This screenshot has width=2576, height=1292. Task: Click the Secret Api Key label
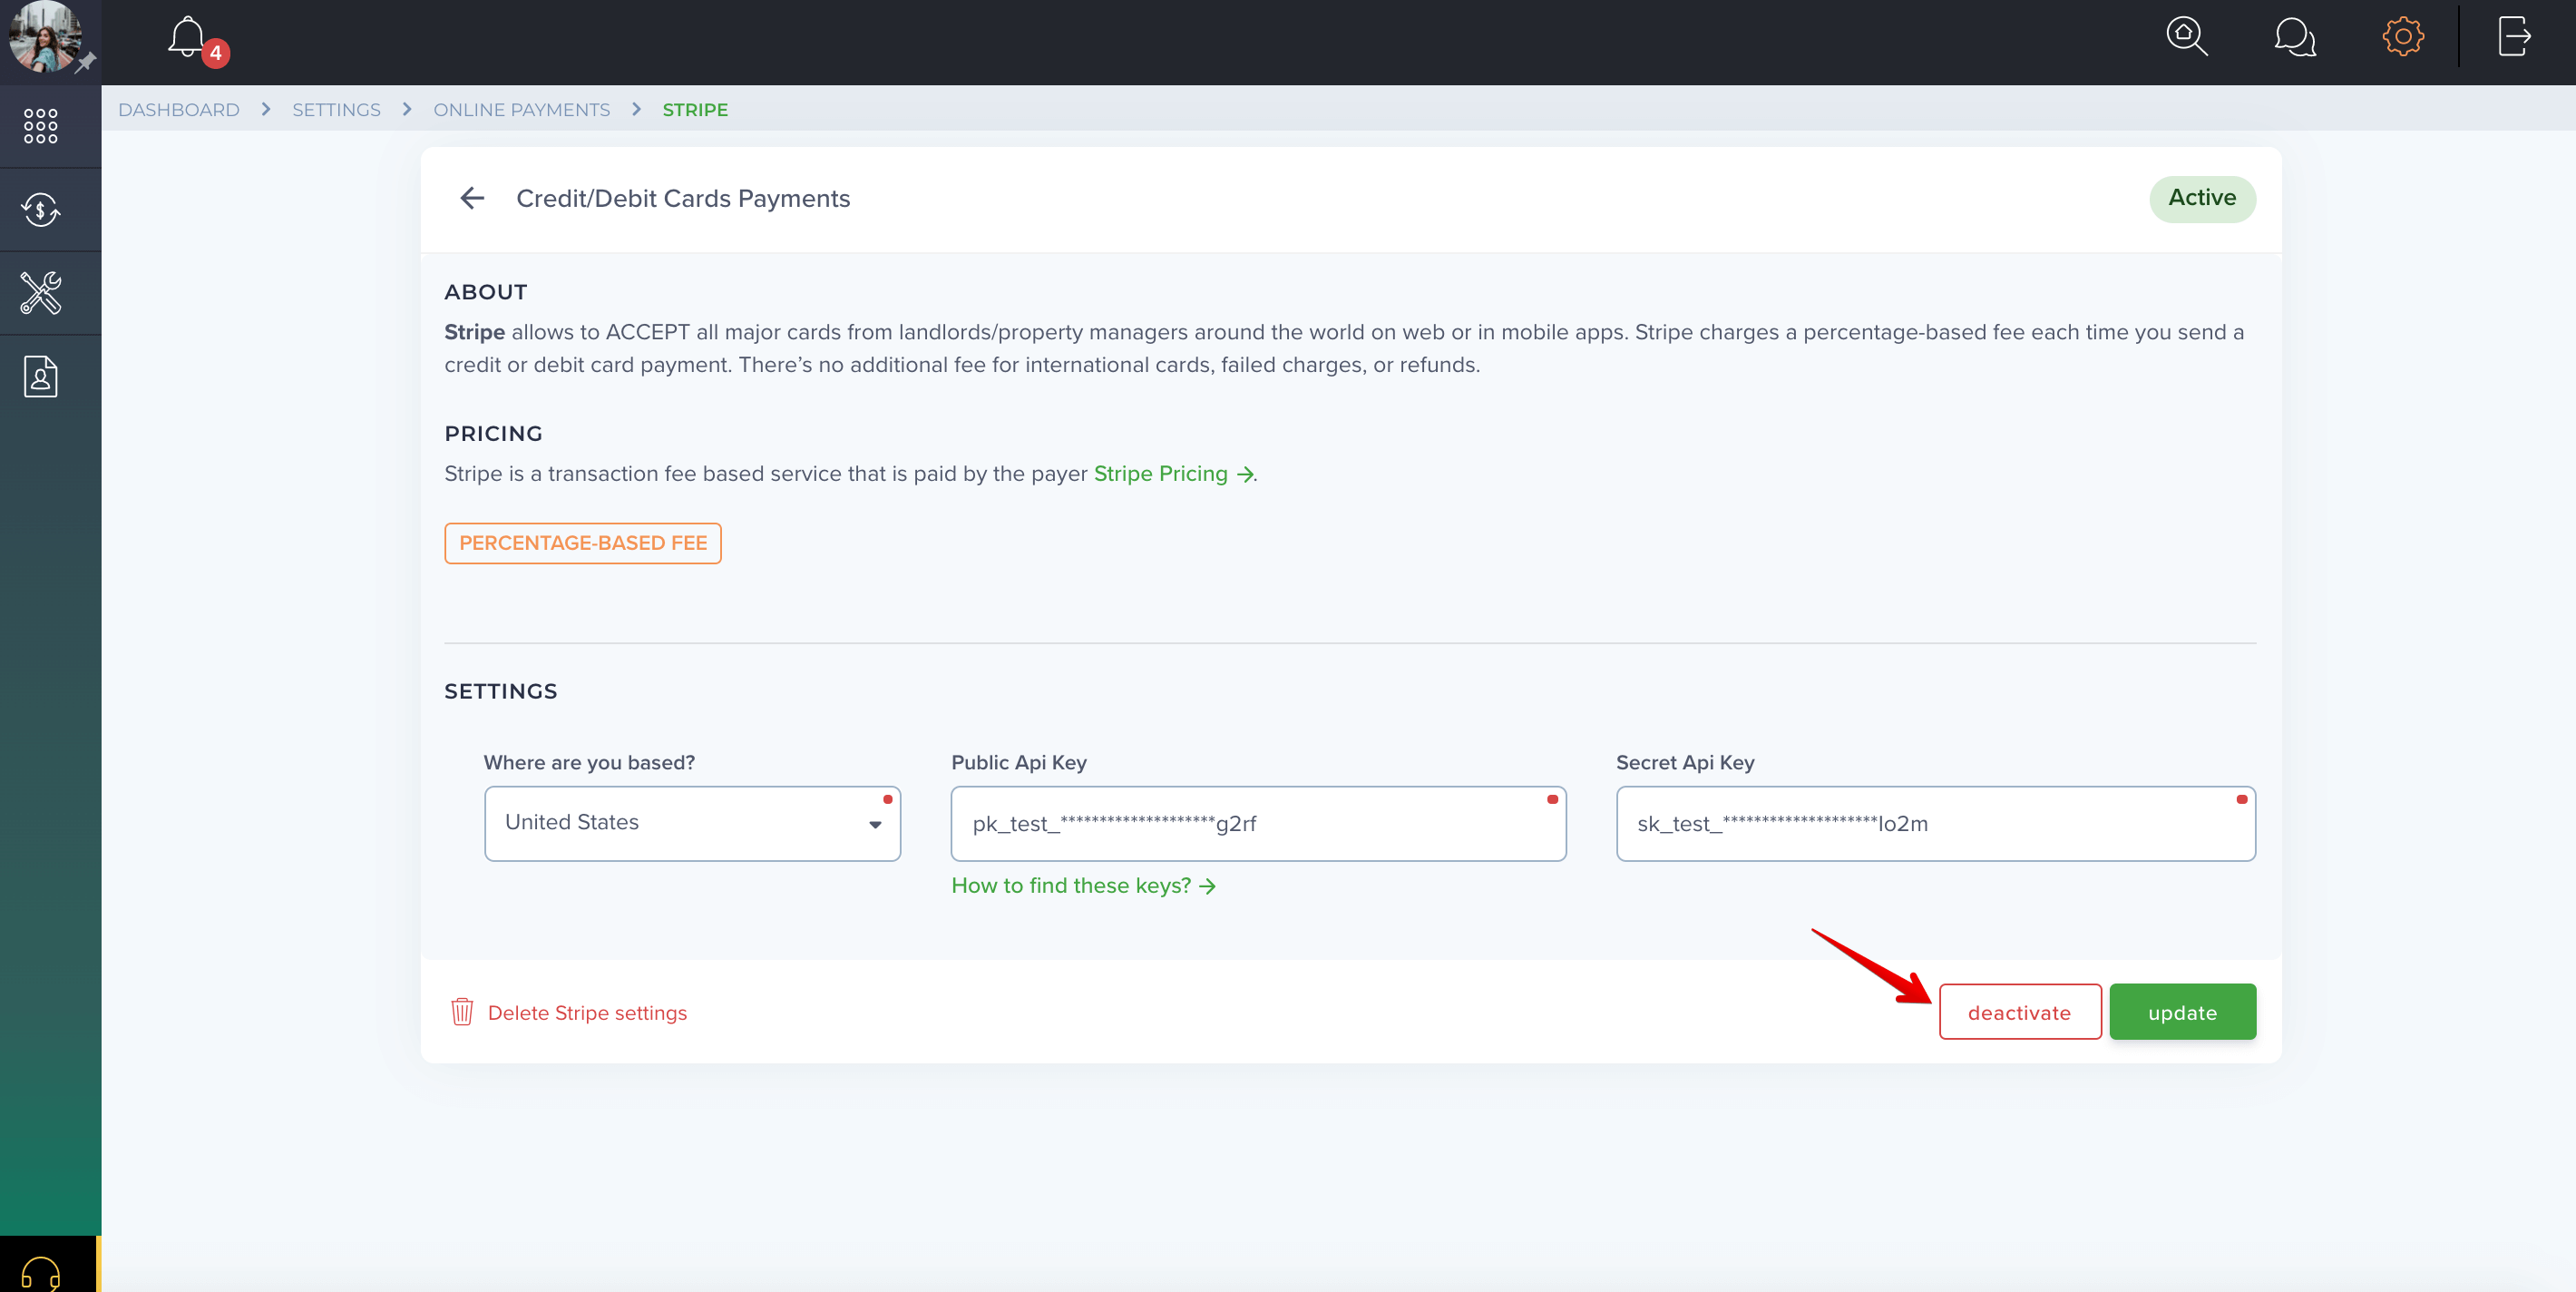[x=1685, y=762]
